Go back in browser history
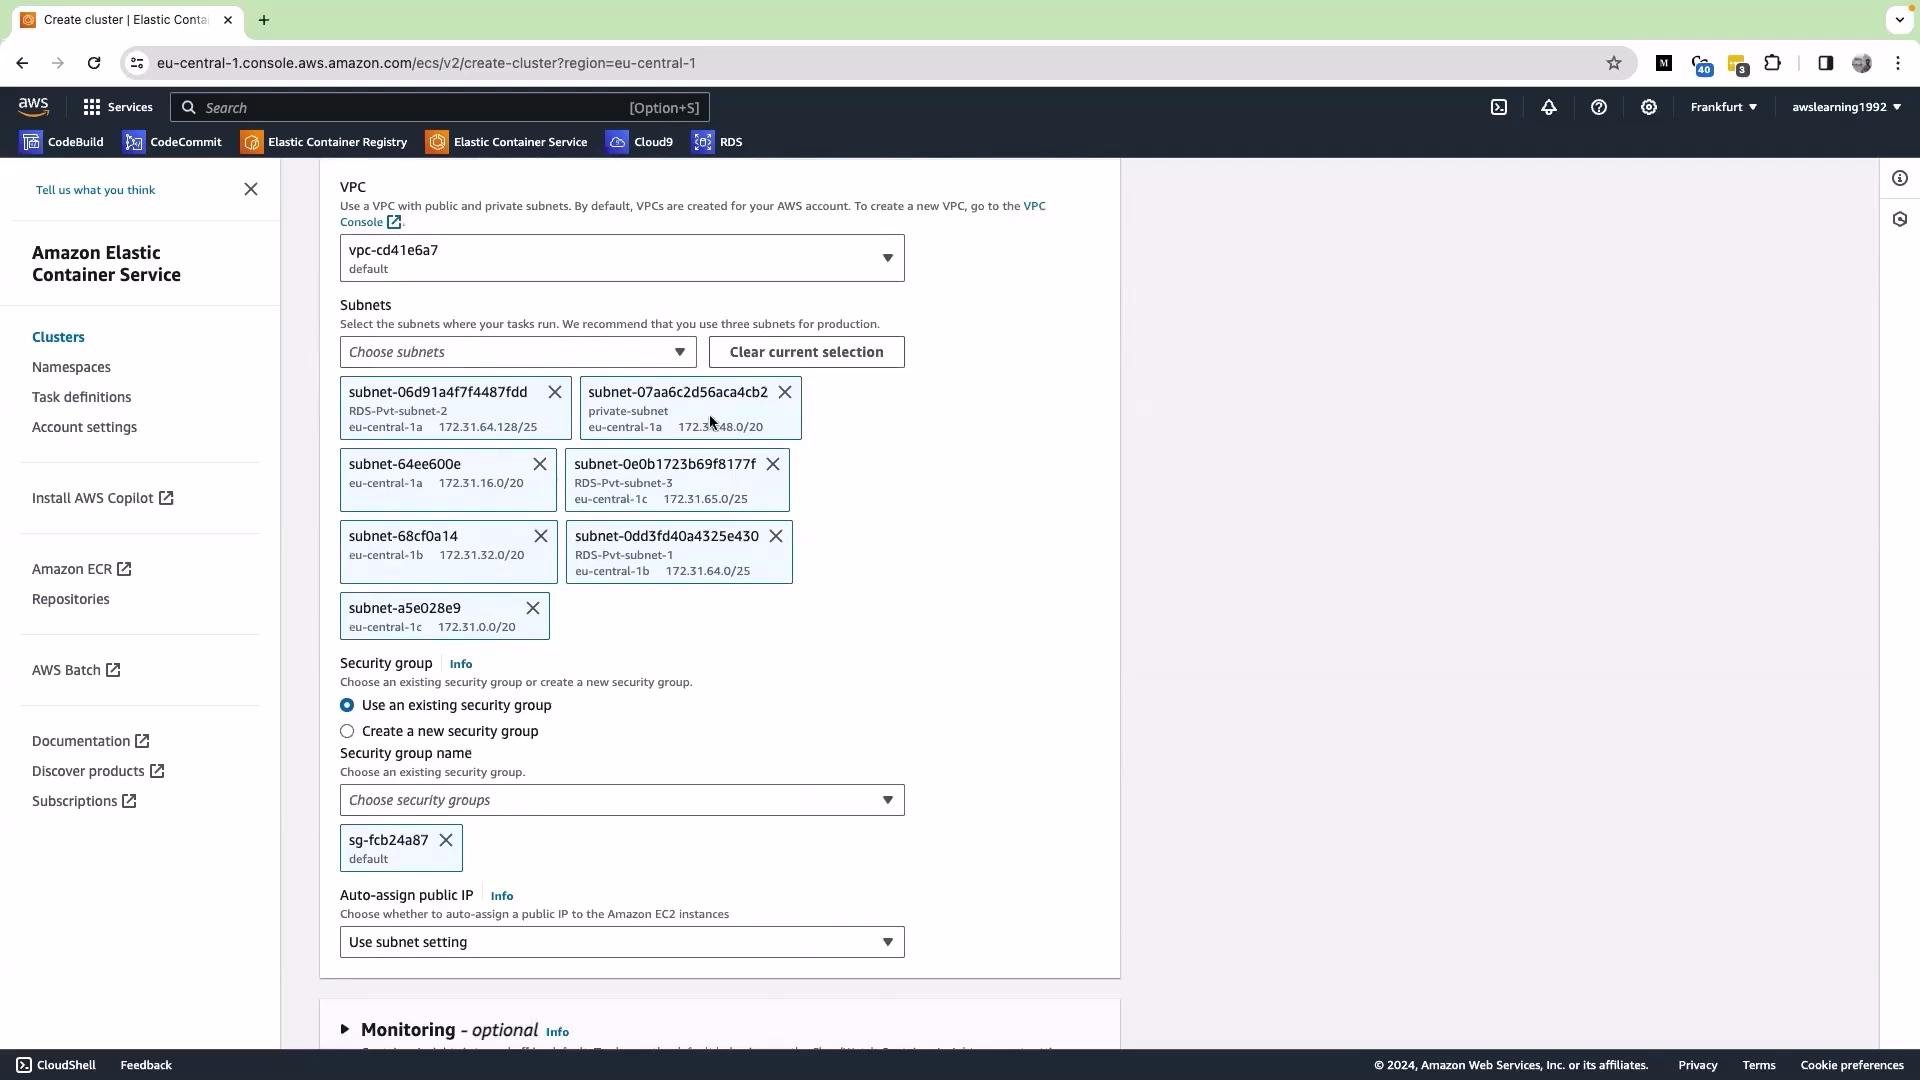The height and width of the screenshot is (1080, 1920). coord(22,63)
